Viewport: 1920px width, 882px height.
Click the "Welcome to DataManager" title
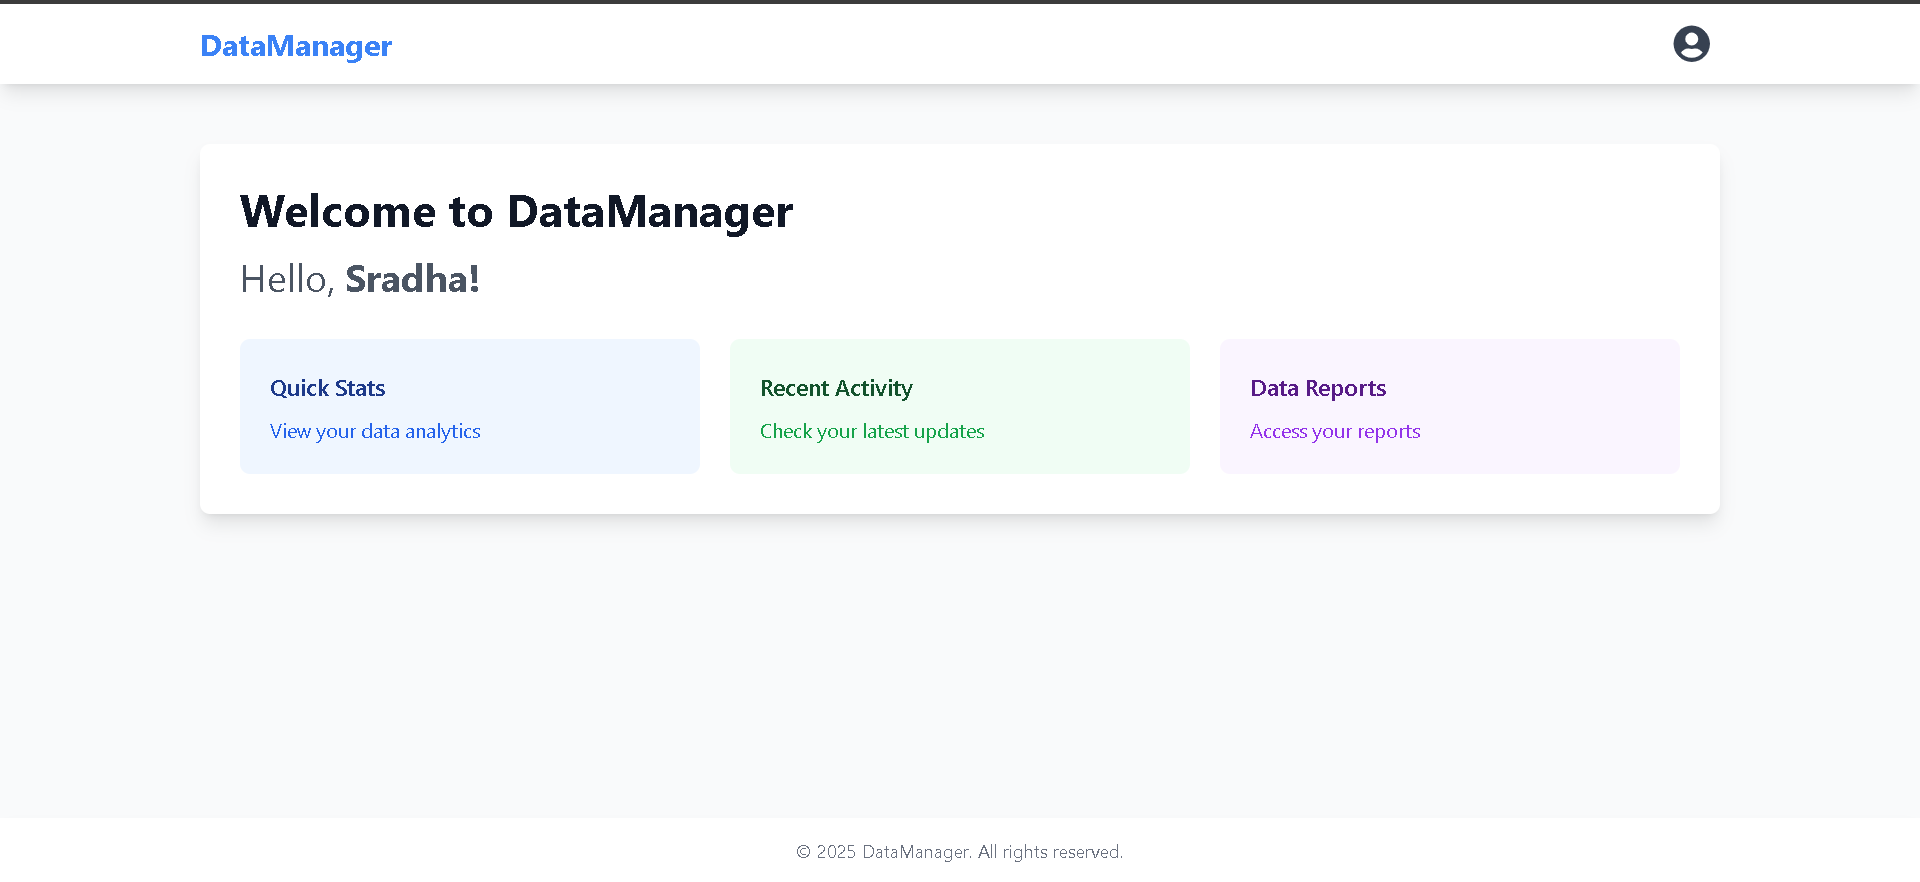click(x=516, y=212)
